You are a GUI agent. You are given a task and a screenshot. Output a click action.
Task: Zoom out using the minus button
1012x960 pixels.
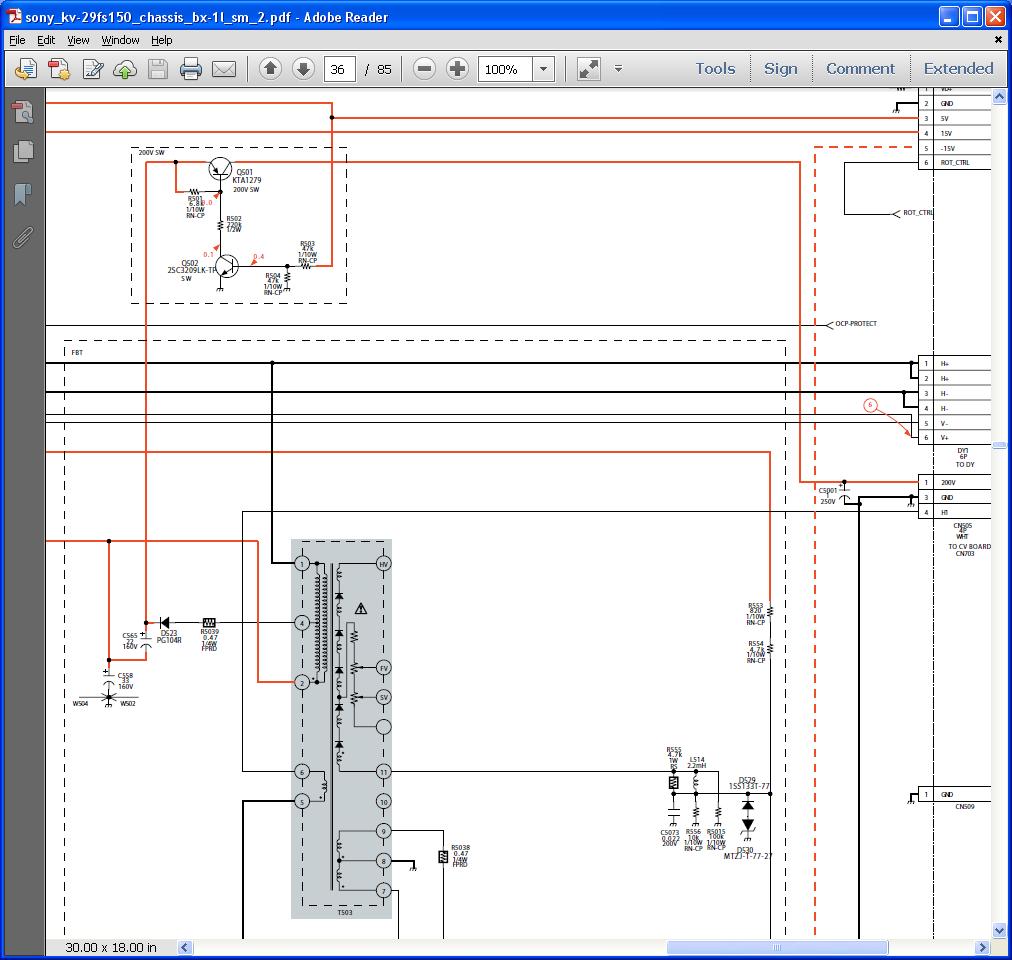click(x=424, y=69)
